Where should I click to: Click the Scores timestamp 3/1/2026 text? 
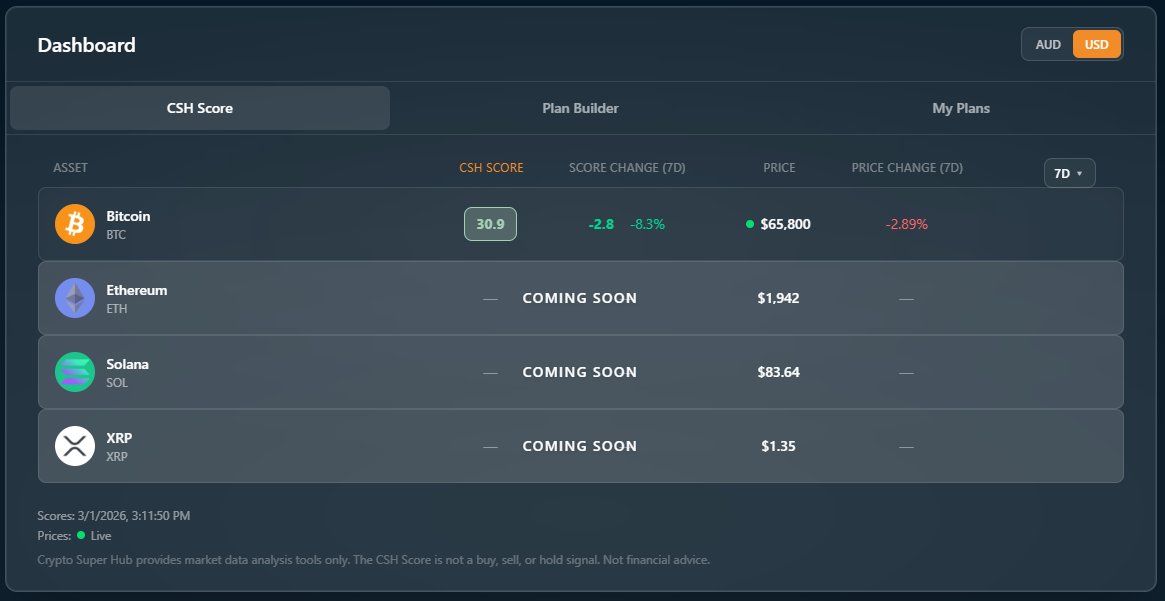click(114, 516)
